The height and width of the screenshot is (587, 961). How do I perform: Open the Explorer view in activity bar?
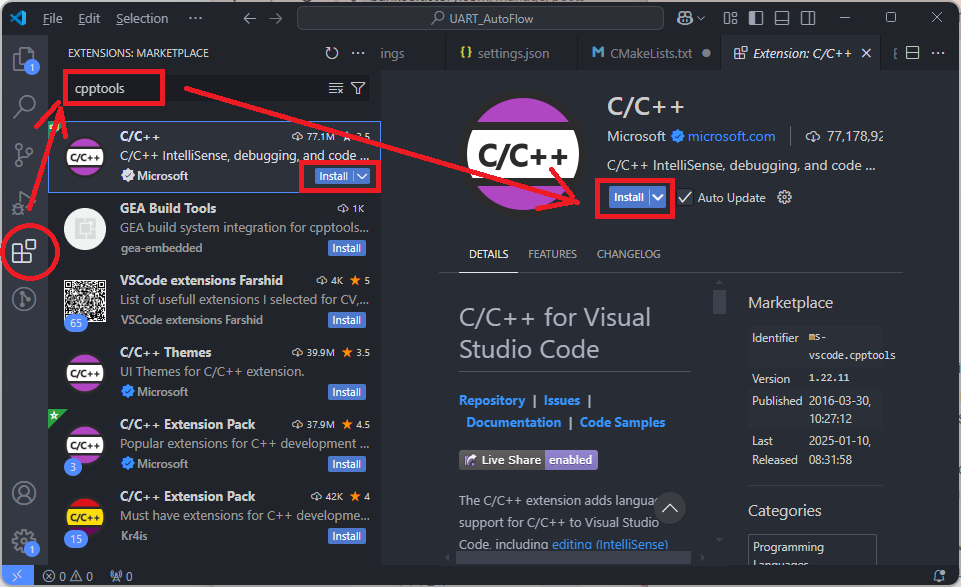[25, 59]
